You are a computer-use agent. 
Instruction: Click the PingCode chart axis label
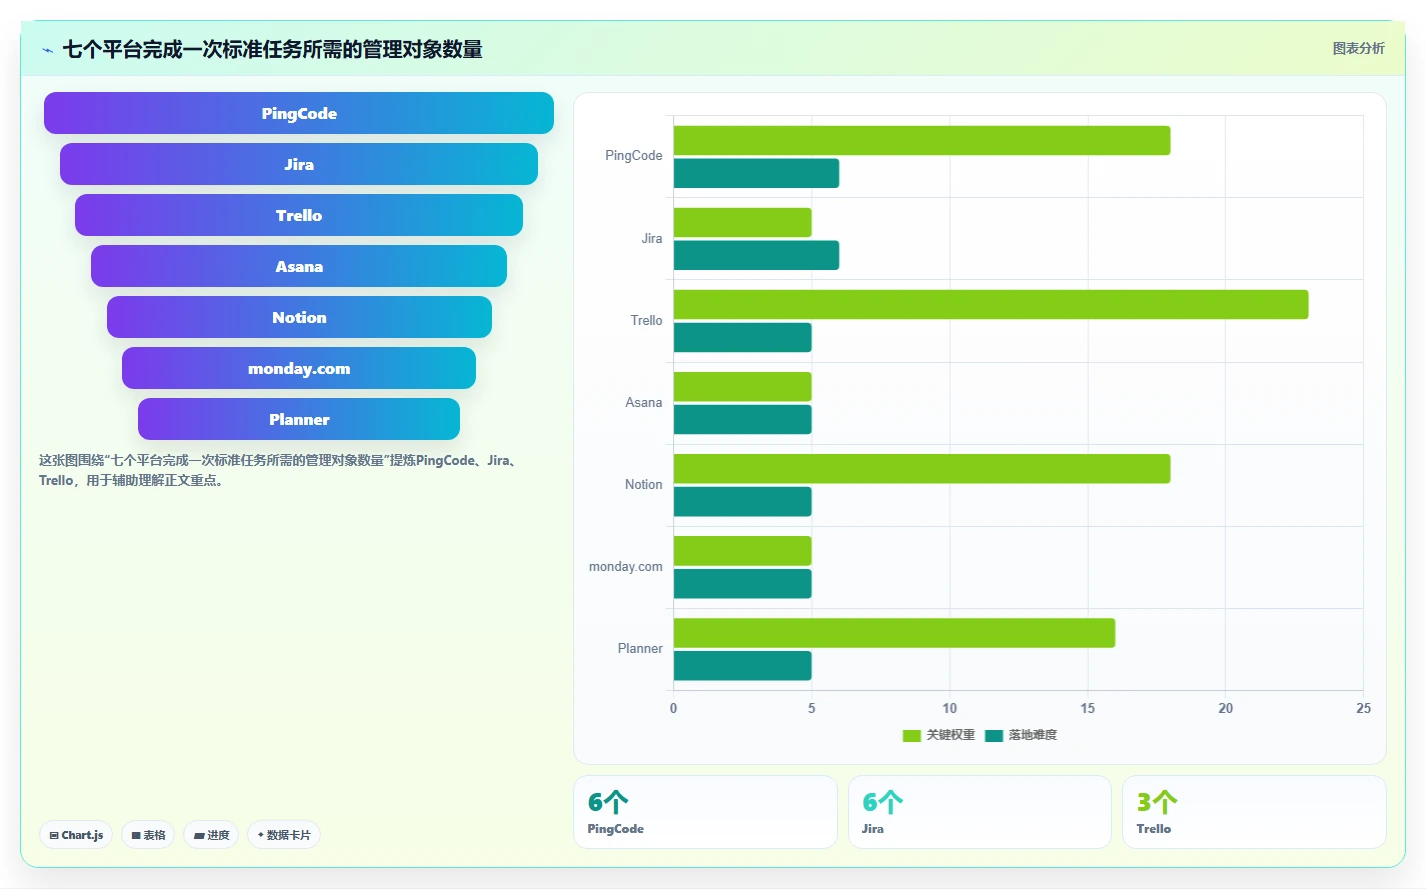(633, 156)
